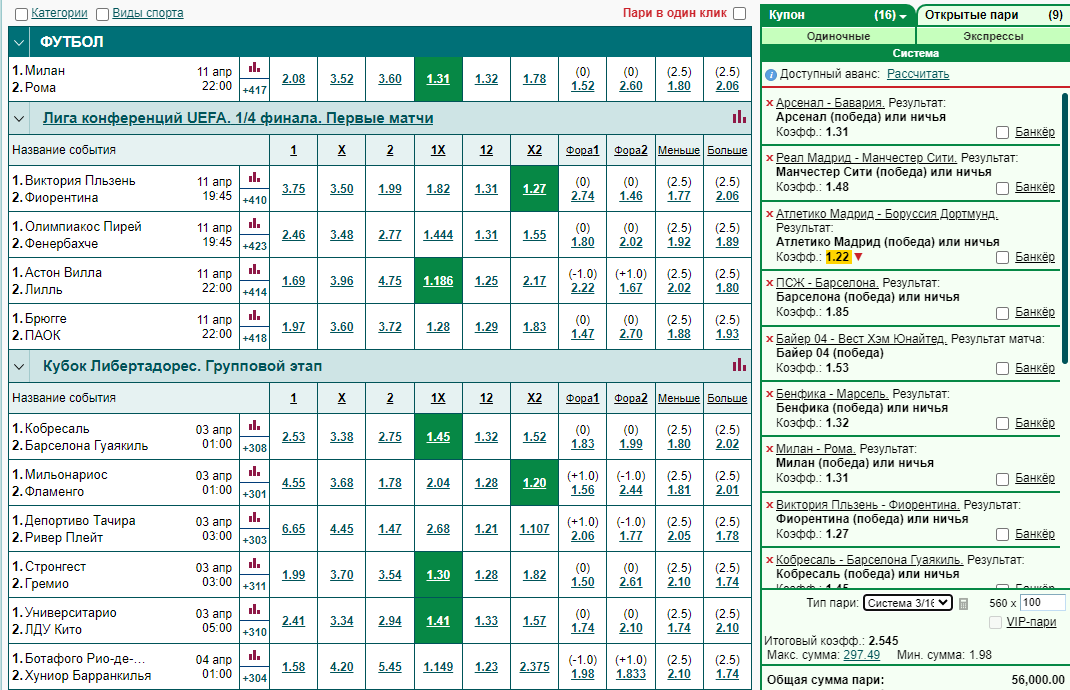The height and width of the screenshot is (690, 1070).
Task: Select the Экспрессы coupon tab
Action: tap(993, 36)
